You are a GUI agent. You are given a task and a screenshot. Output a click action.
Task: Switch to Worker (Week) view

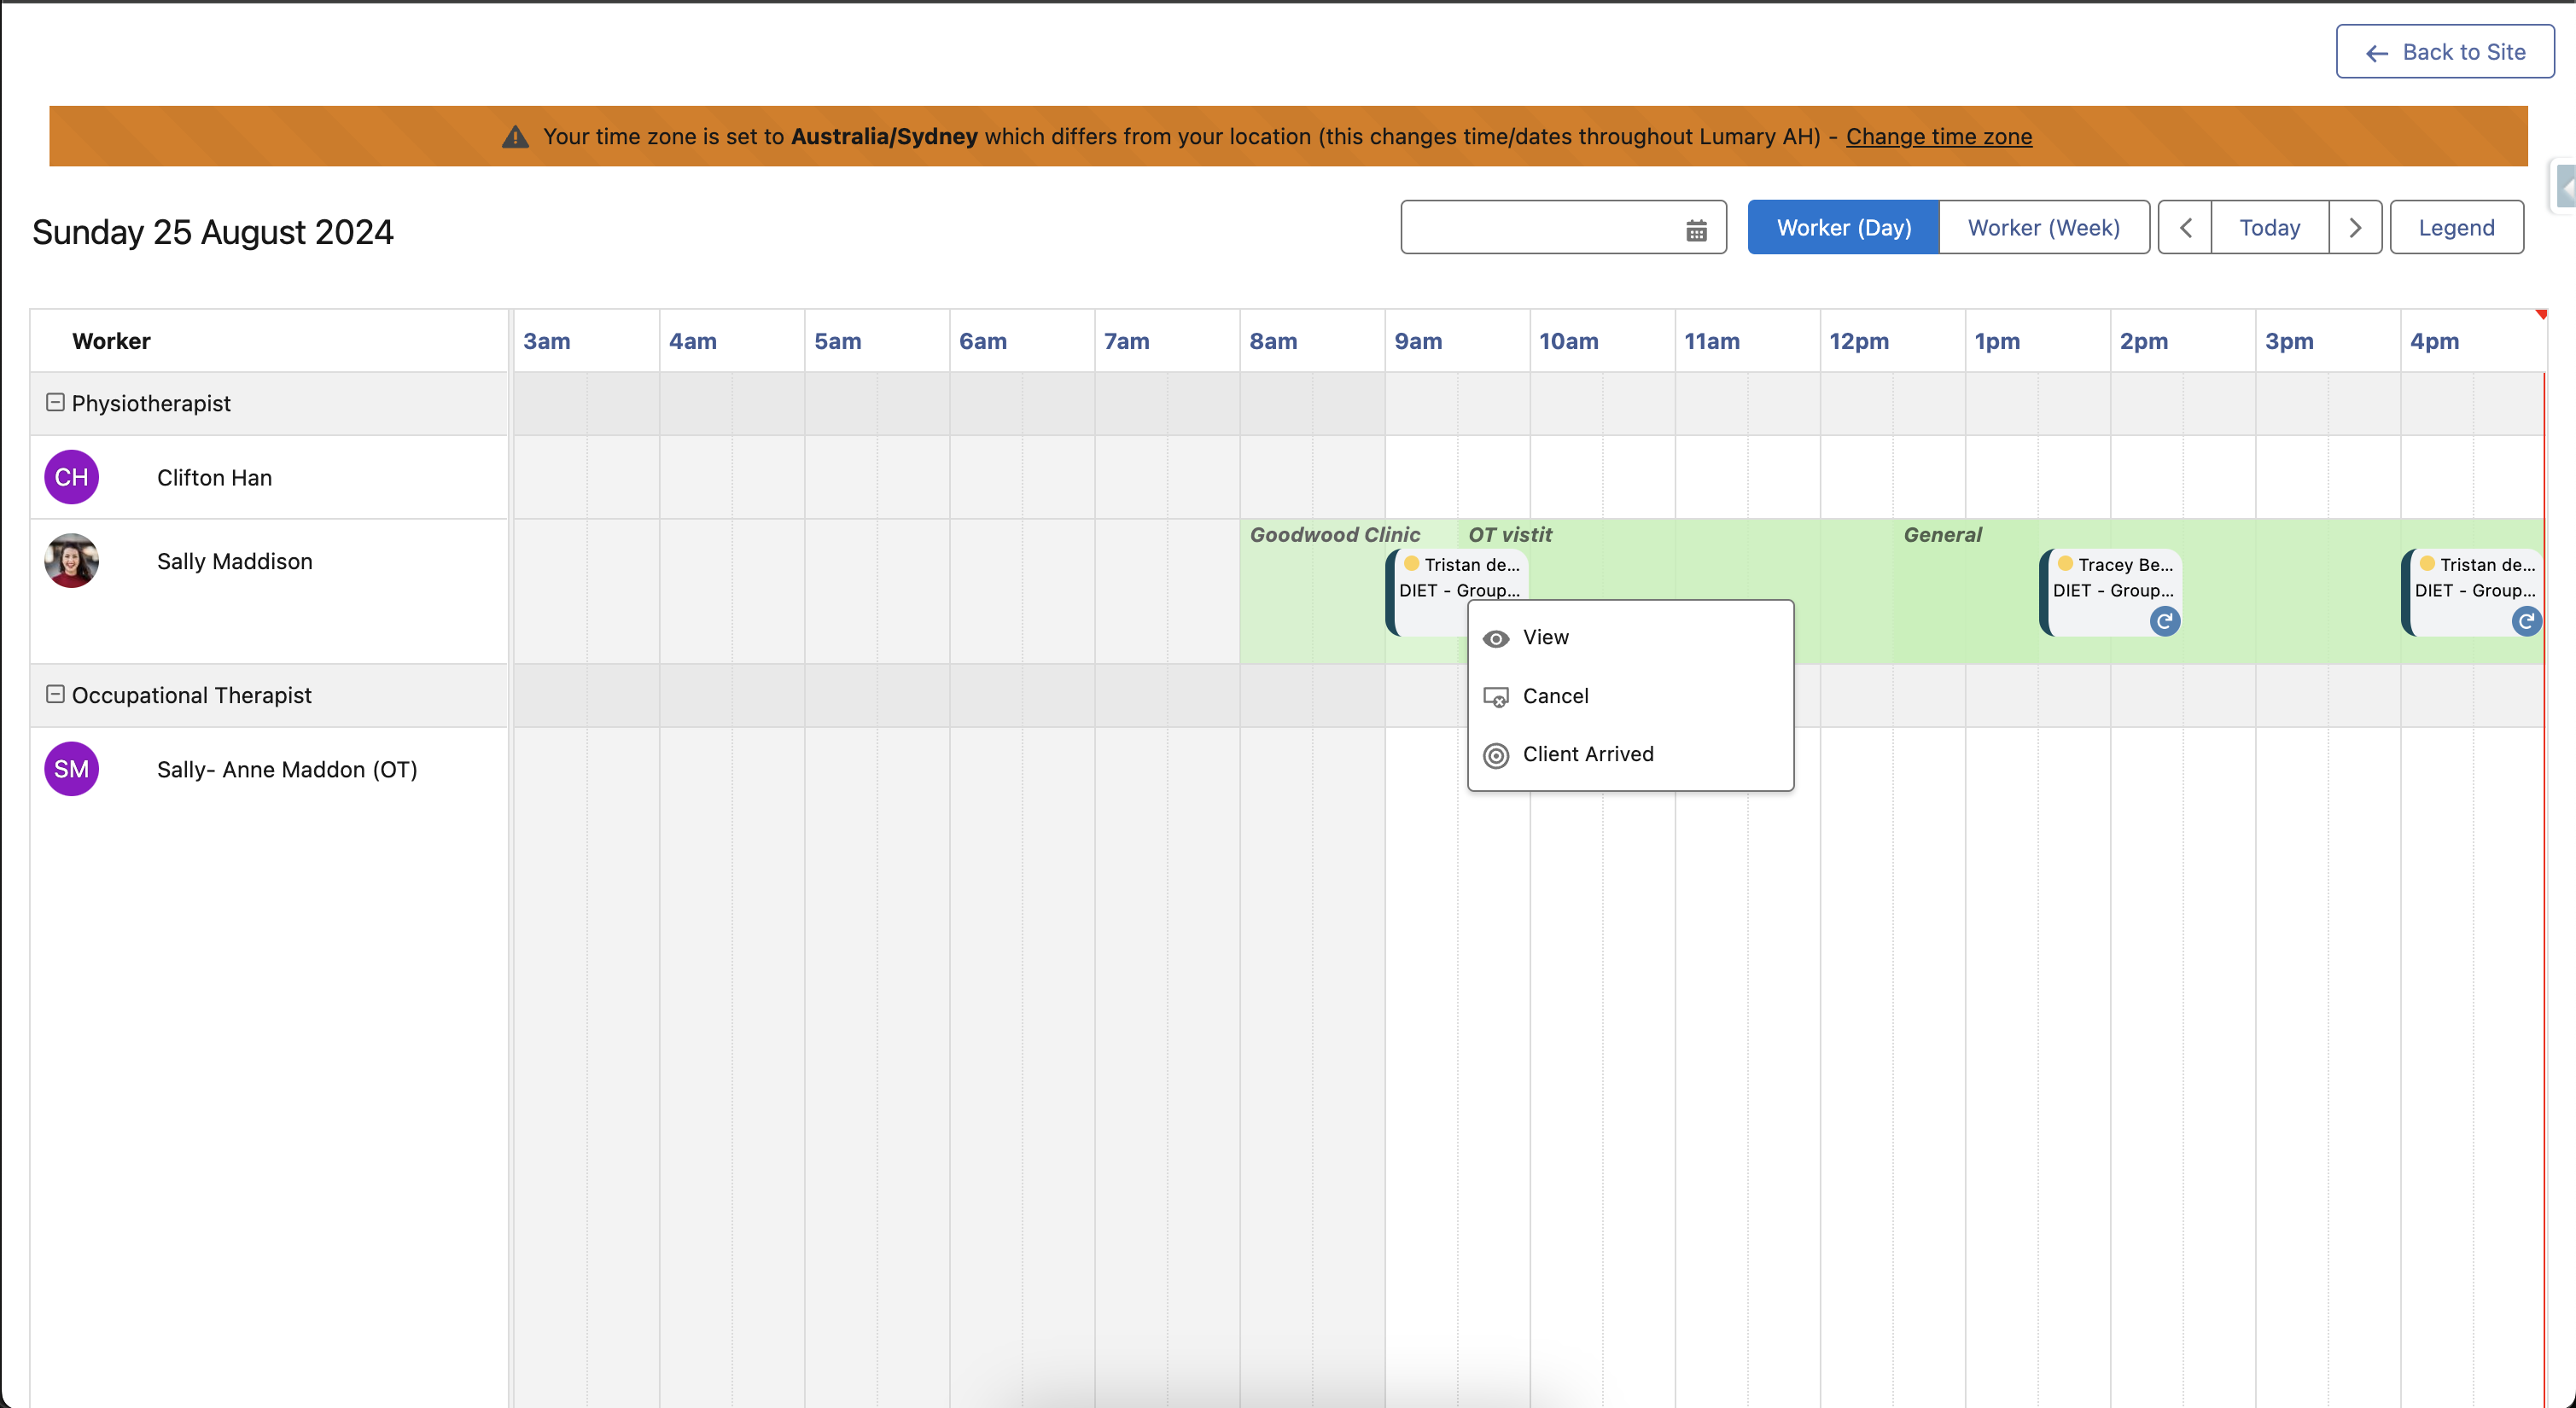2044,227
